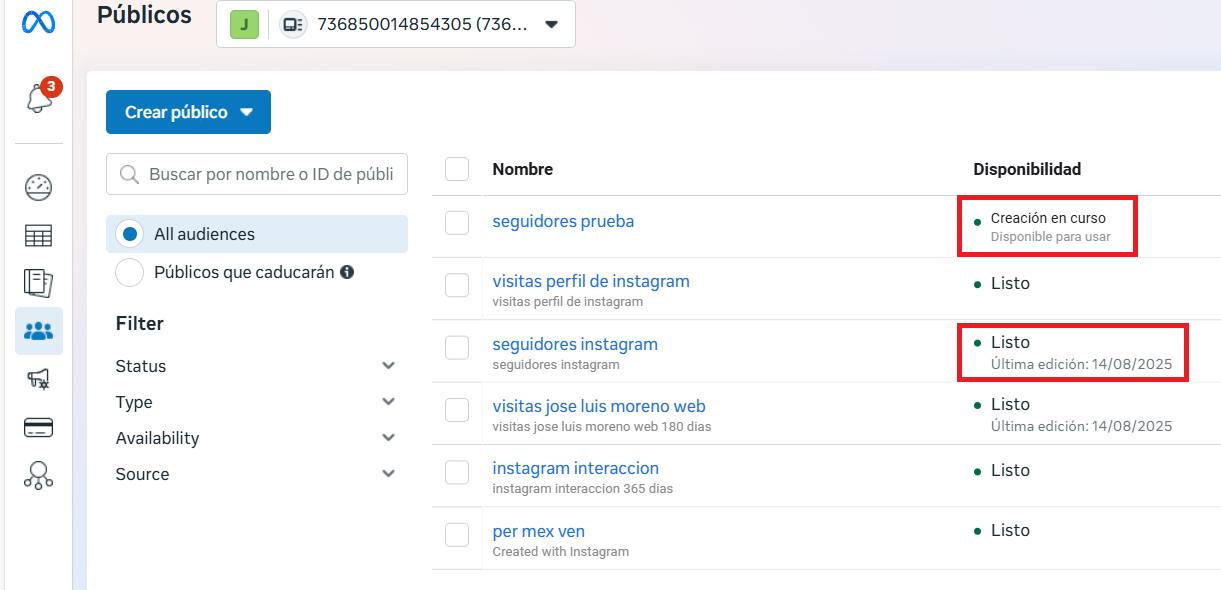Click info icon beside Públicos que caducarán
The width and height of the screenshot is (1221, 590).
coord(347,272)
